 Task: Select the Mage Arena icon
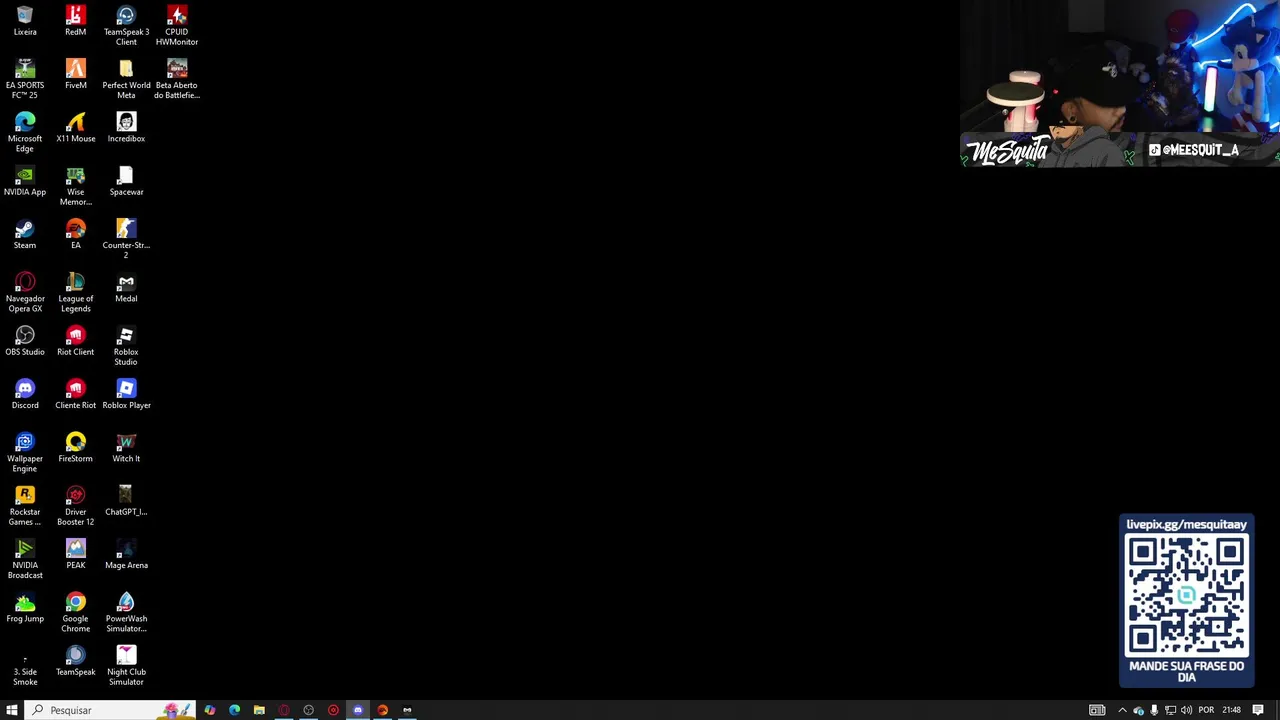[x=126, y=554]
